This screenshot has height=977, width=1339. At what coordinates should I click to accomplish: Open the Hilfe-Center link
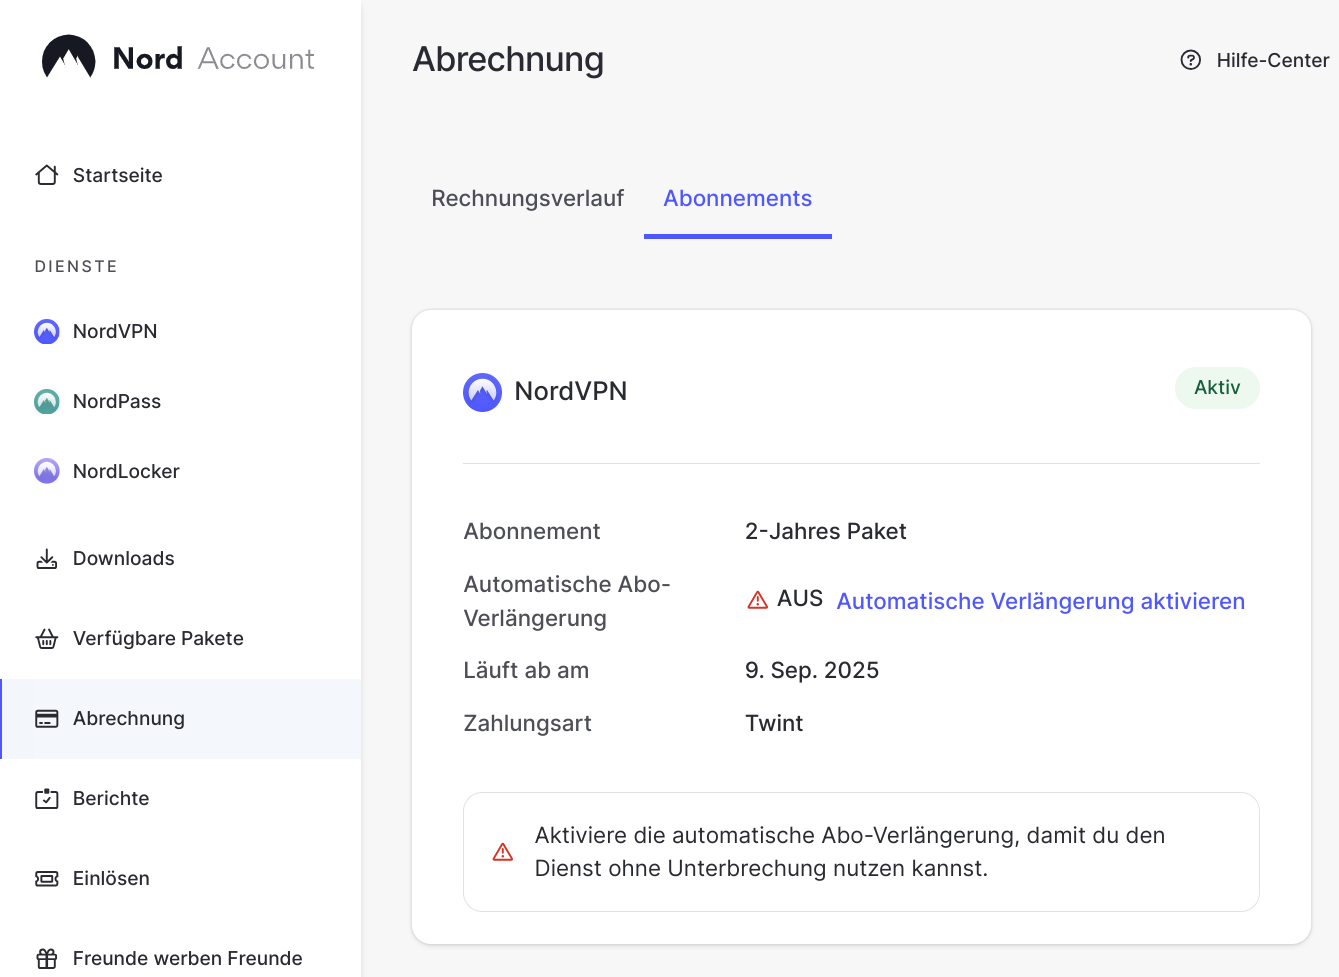pyautogui.click(x=1272, y=60)
